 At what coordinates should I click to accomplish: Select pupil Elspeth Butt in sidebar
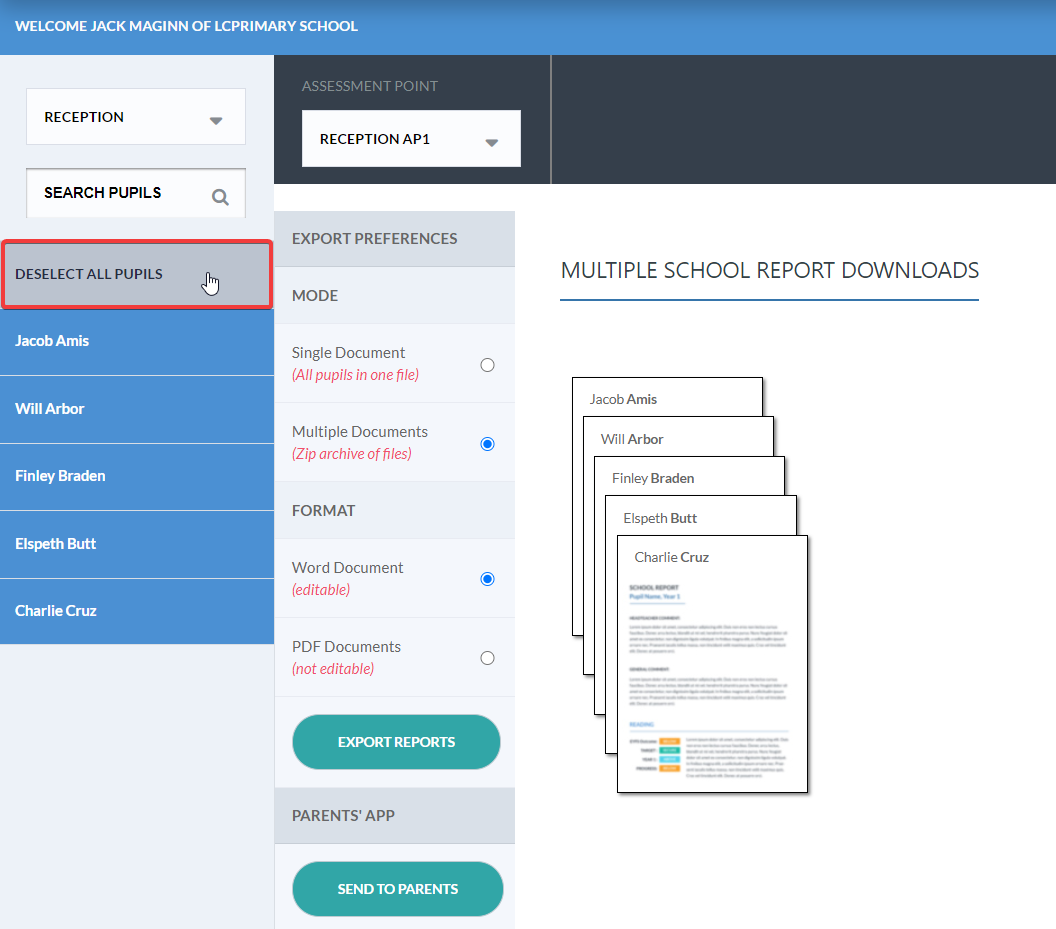[x=137, y=544]
